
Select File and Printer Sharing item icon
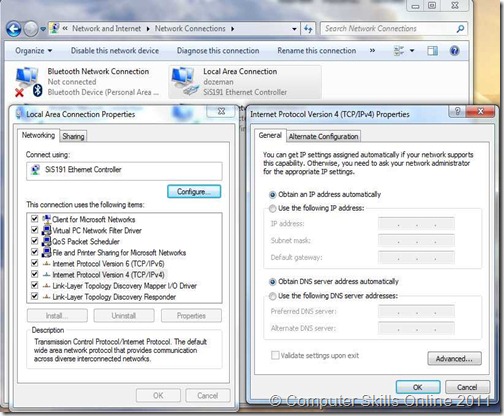[x=47, y=252]
